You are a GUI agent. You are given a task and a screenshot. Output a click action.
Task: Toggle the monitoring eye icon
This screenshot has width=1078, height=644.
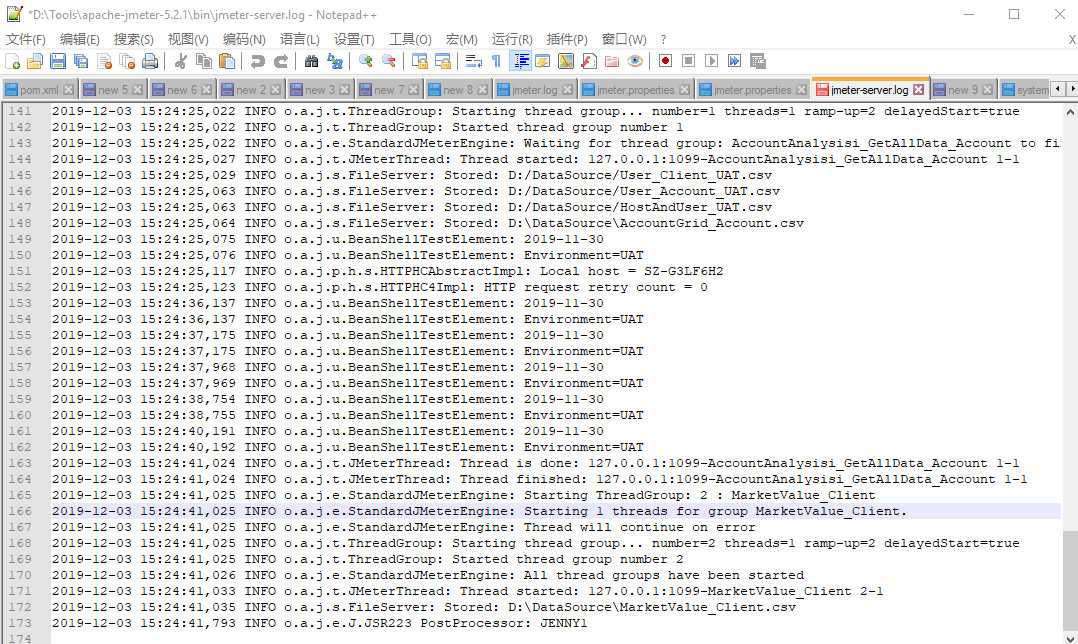click(635, 61)
